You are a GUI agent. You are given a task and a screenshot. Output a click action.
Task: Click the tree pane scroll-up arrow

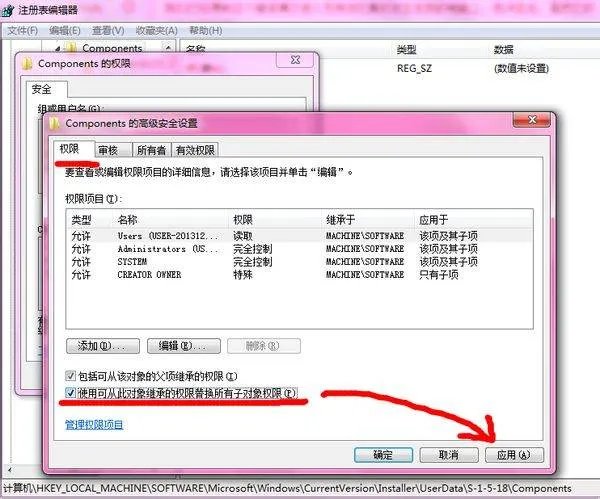coord(168,48)
